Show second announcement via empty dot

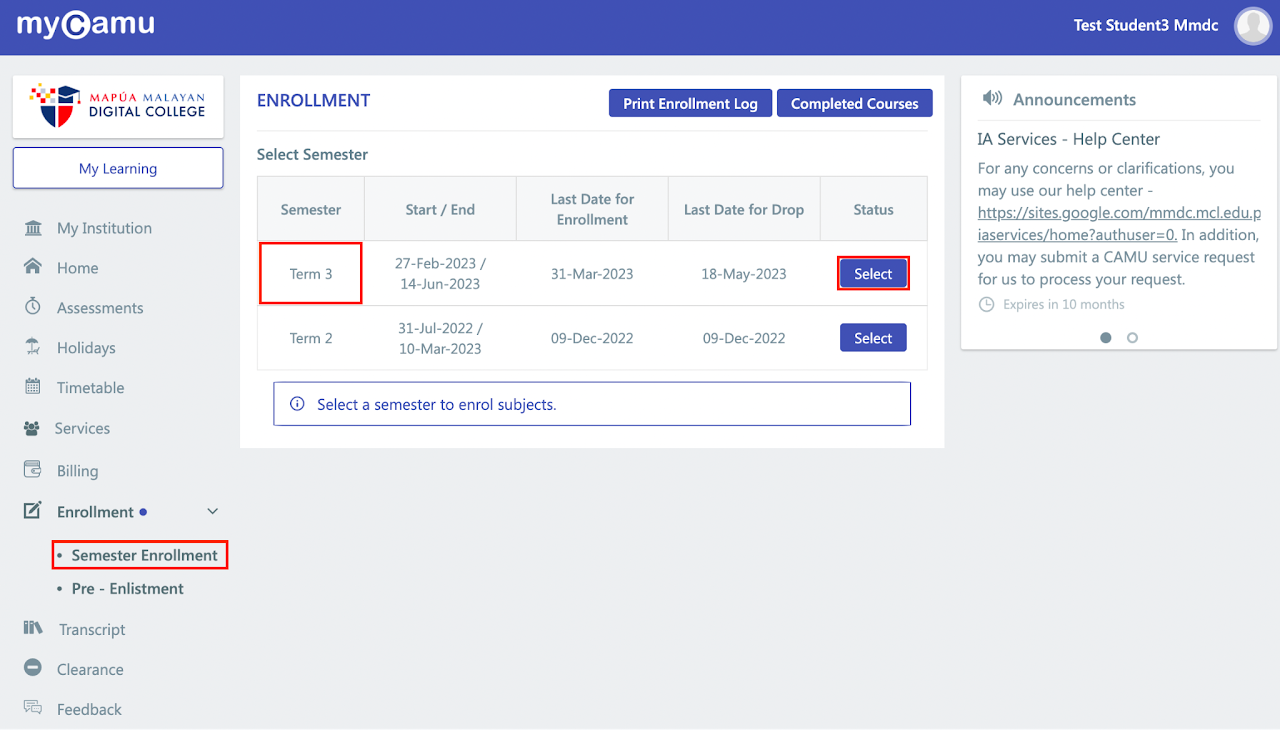[x=1132, y=338]
